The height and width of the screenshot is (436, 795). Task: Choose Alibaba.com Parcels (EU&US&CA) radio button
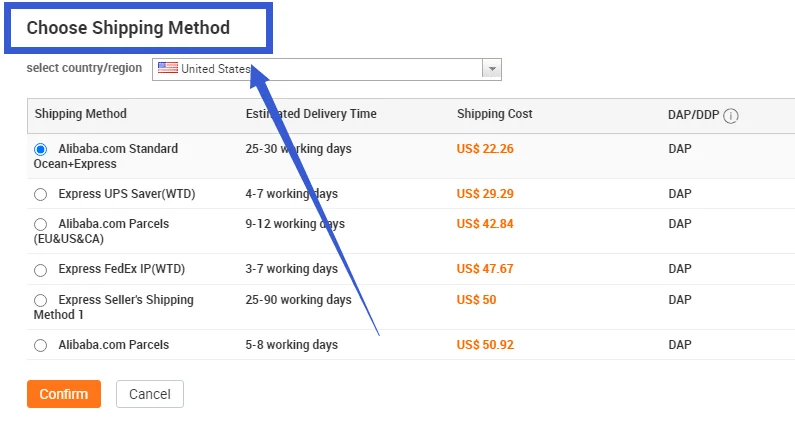(41, 224)
